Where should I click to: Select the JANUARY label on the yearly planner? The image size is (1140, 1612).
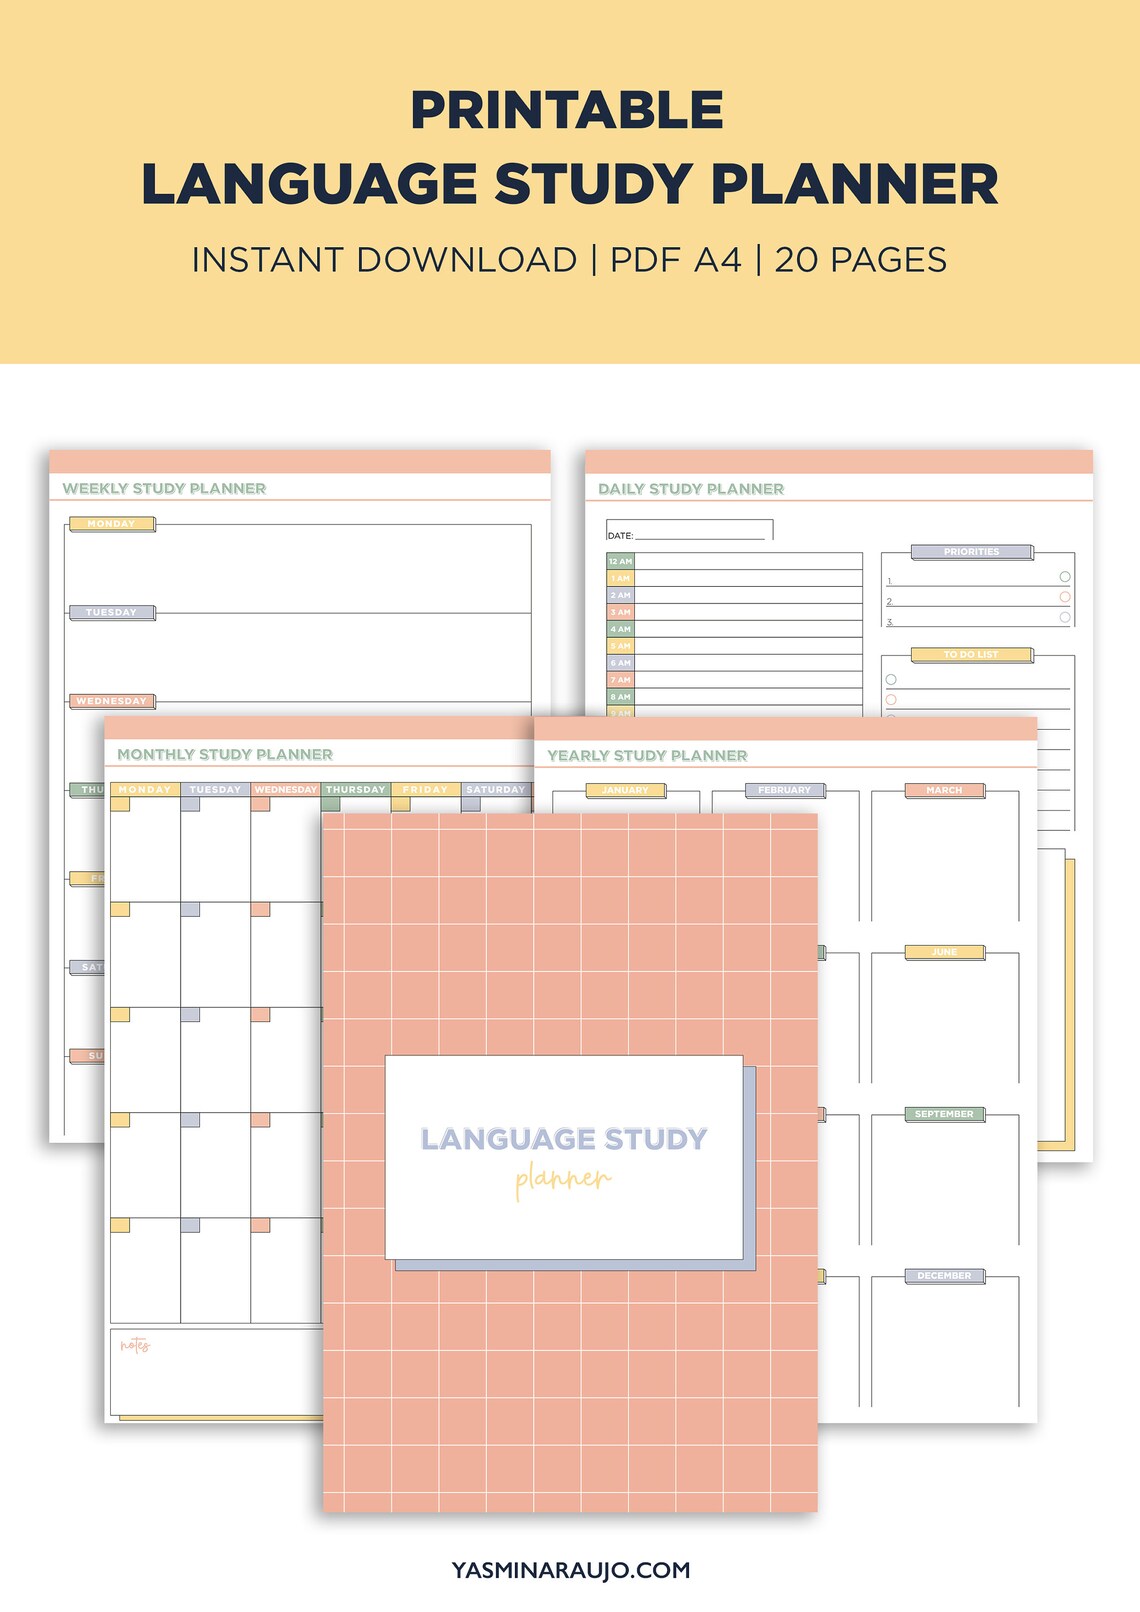625,790
